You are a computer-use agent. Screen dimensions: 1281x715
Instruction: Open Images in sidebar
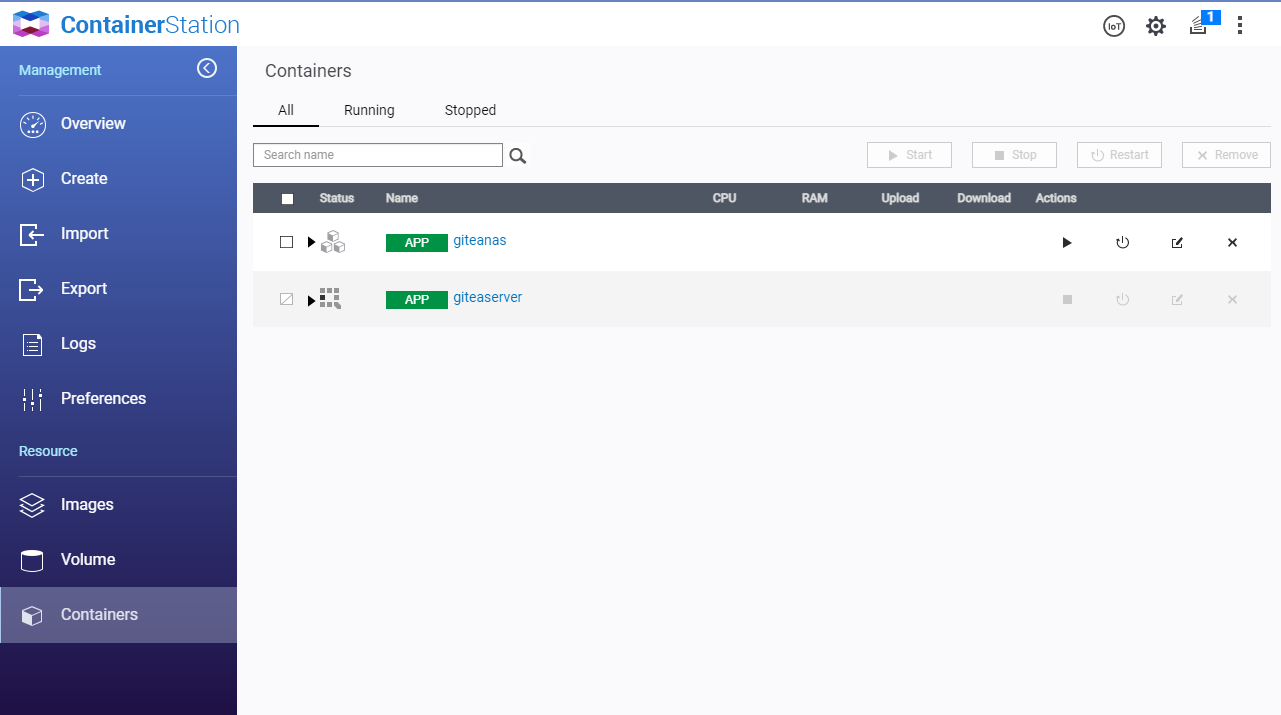(118, 505)
